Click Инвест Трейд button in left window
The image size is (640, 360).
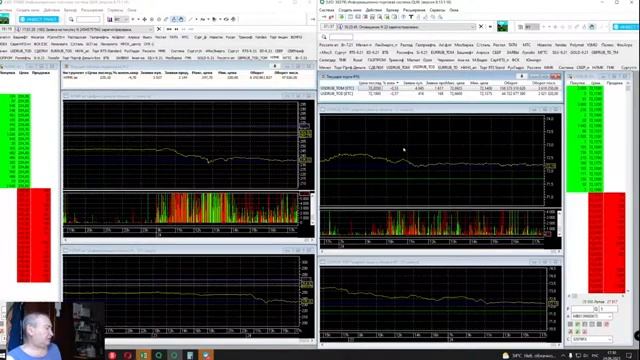click(39, 19)
